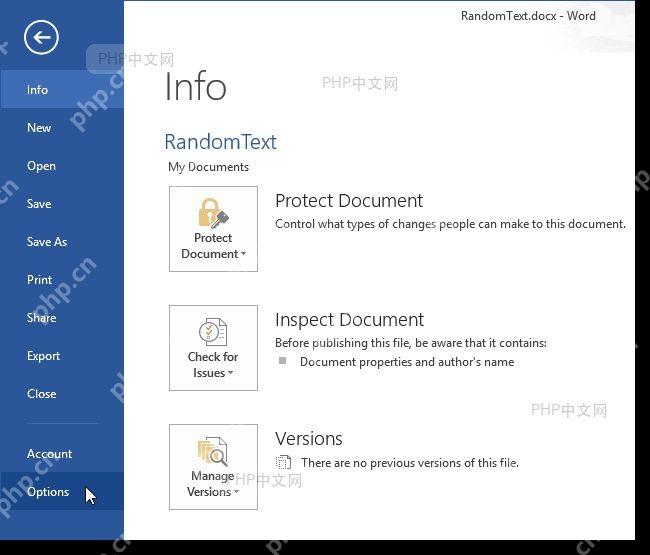The image size is (650, 555).
Task: Click 'There are no previous versions' text
Action: 410,463
